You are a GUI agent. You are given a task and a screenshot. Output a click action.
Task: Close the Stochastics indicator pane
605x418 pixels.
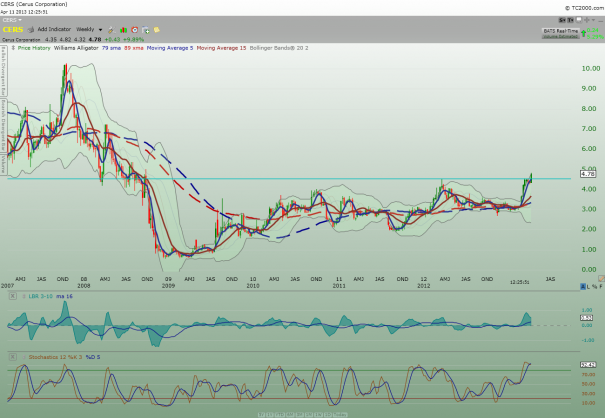[13, 357]
